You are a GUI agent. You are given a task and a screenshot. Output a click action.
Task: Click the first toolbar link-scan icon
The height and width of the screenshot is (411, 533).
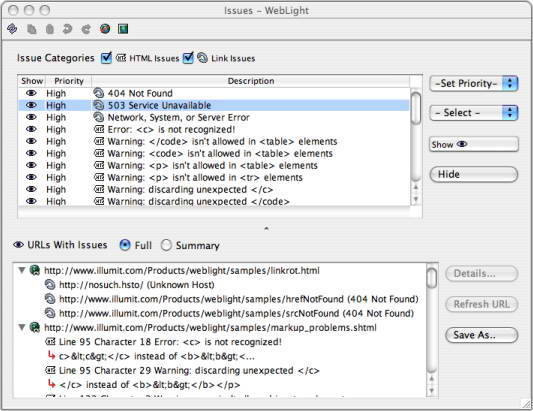tap(12, 29)
